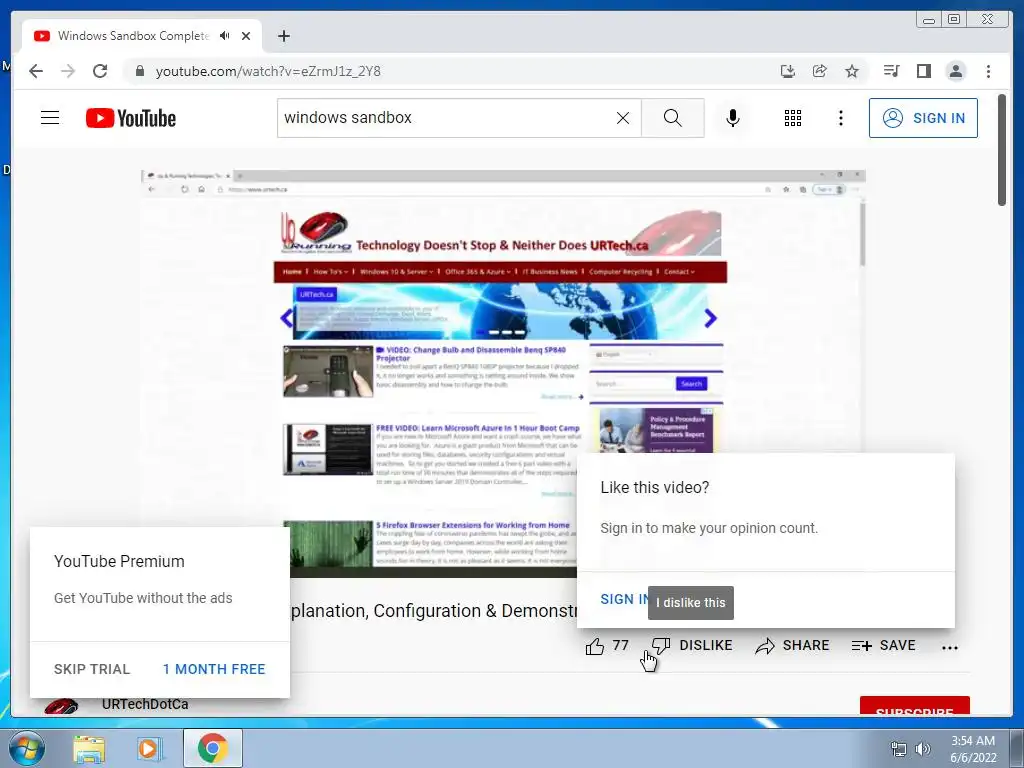This screenshot has width=1024, height=768.
Task: Click the page vertical scrollbar thumb
Action: pyautogui.click(x=1002, y=150)
